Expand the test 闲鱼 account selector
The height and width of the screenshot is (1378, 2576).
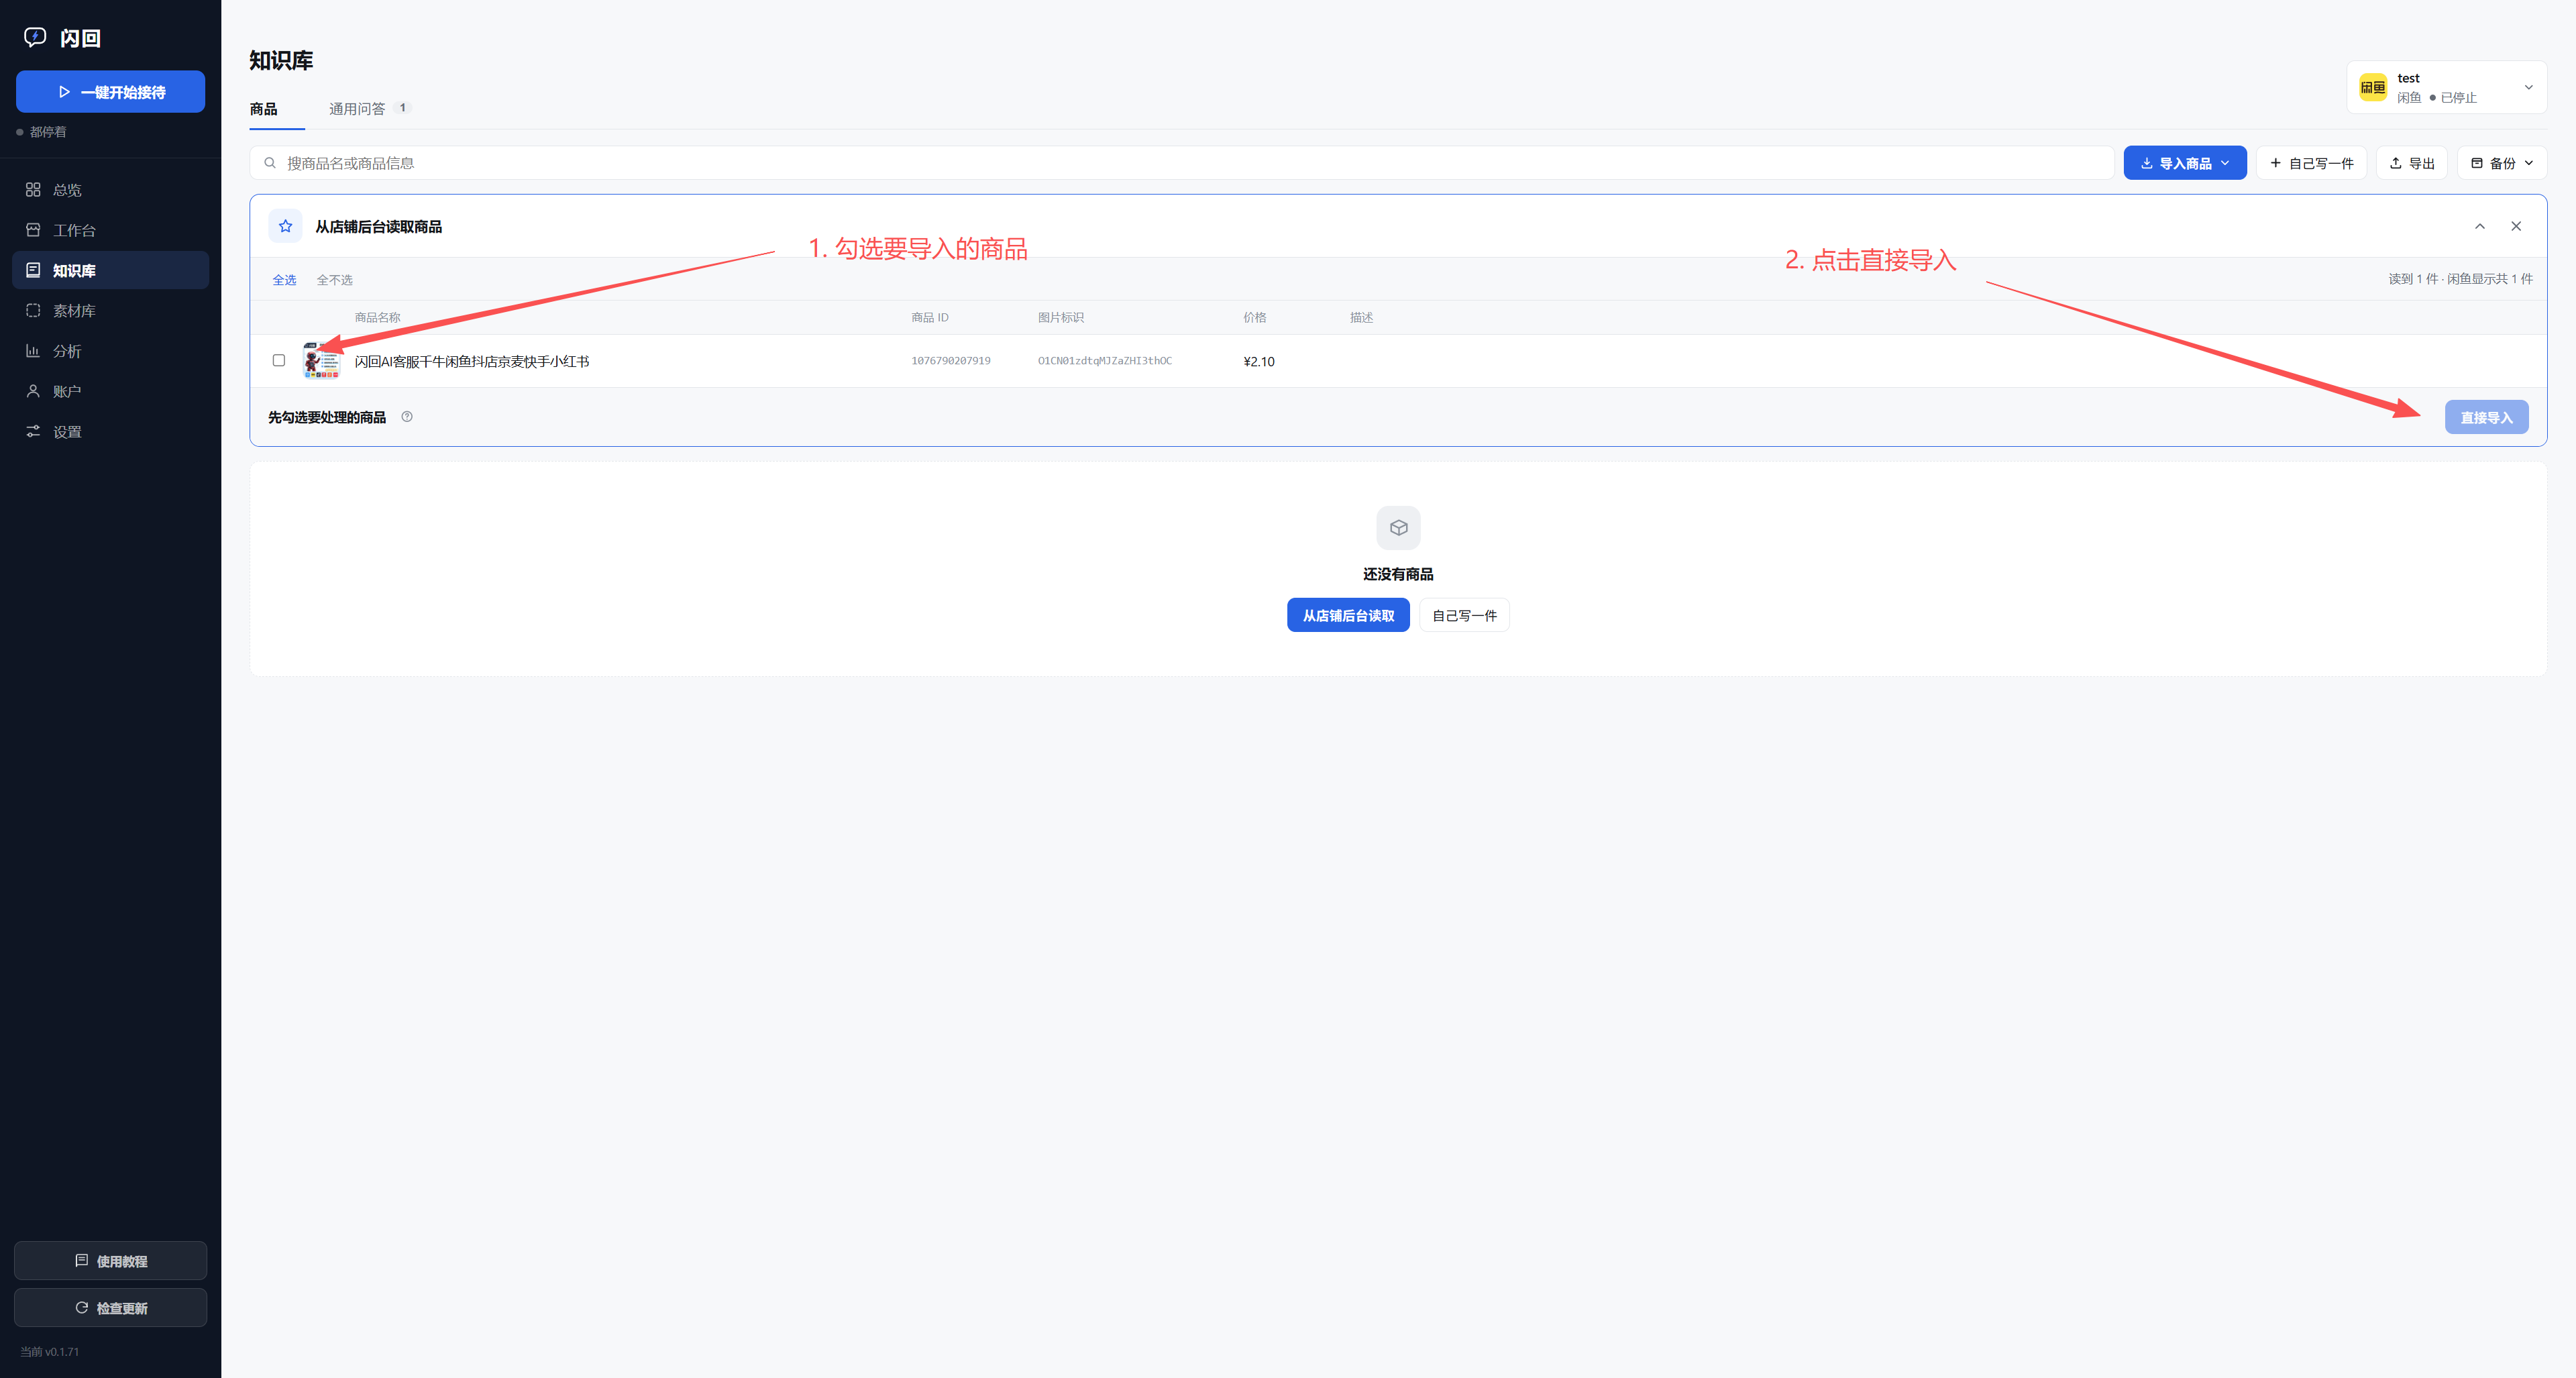click(x=2446, y=88)
